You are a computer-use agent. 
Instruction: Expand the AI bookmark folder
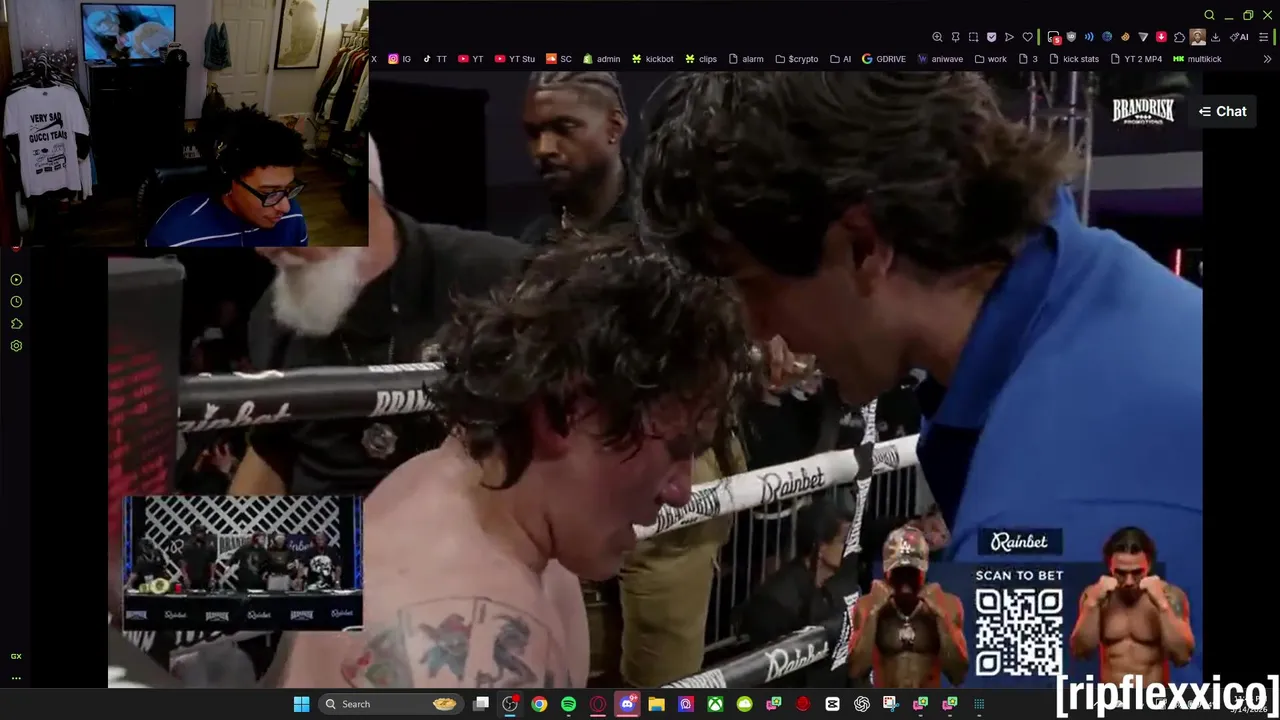pos(841,59)
